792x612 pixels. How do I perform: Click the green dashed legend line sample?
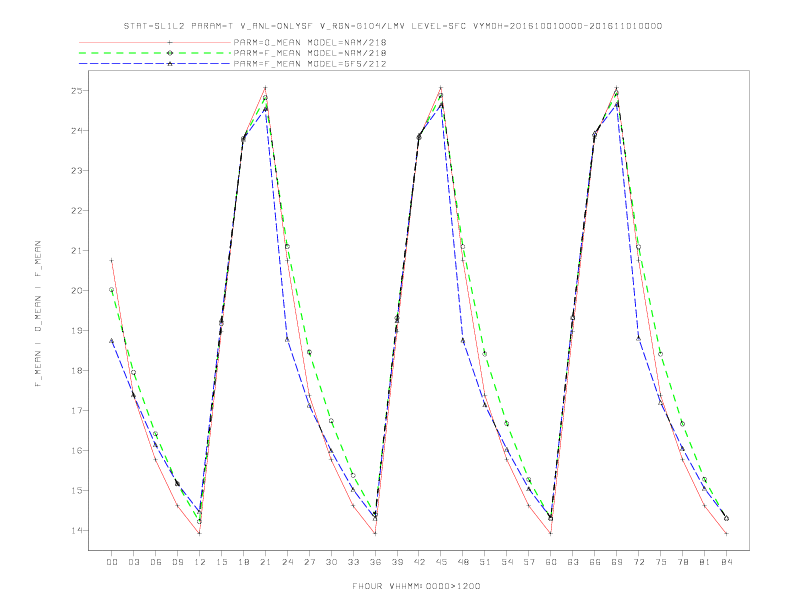tap(155, 53)
